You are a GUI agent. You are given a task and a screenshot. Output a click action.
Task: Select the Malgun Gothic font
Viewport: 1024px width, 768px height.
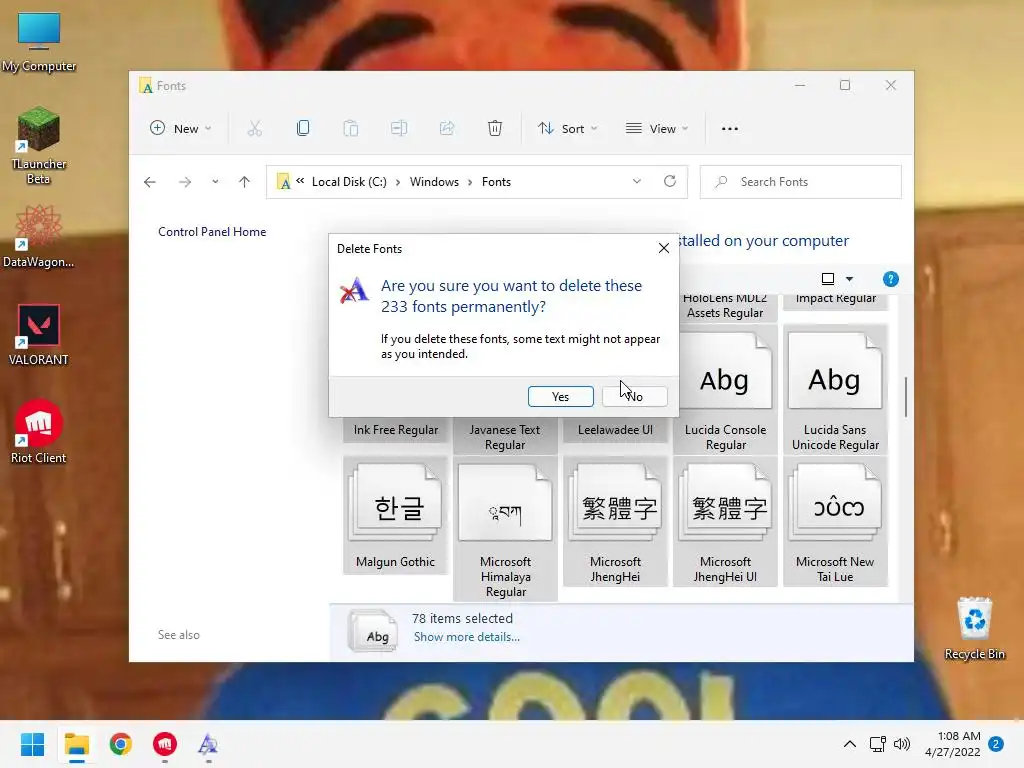(395, 515)
